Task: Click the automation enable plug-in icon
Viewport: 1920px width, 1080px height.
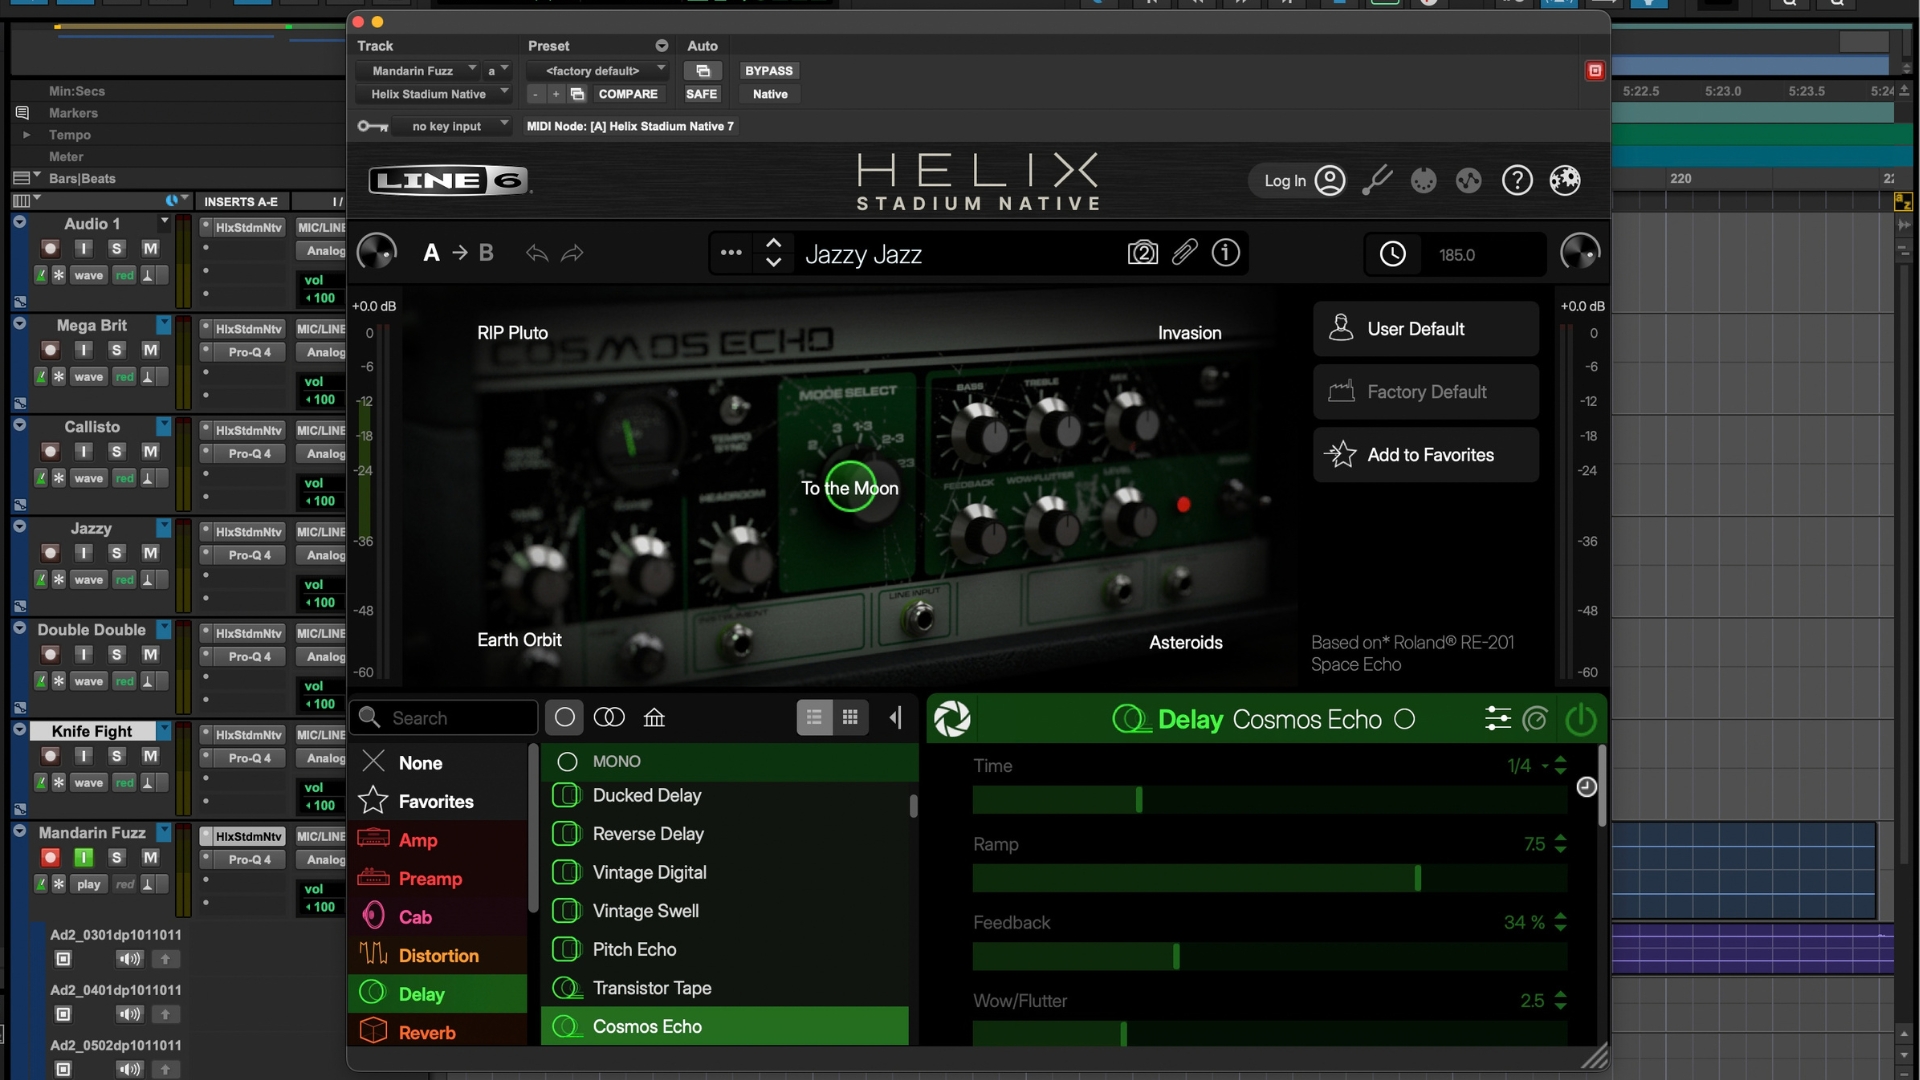Action: tap(703, 71)
